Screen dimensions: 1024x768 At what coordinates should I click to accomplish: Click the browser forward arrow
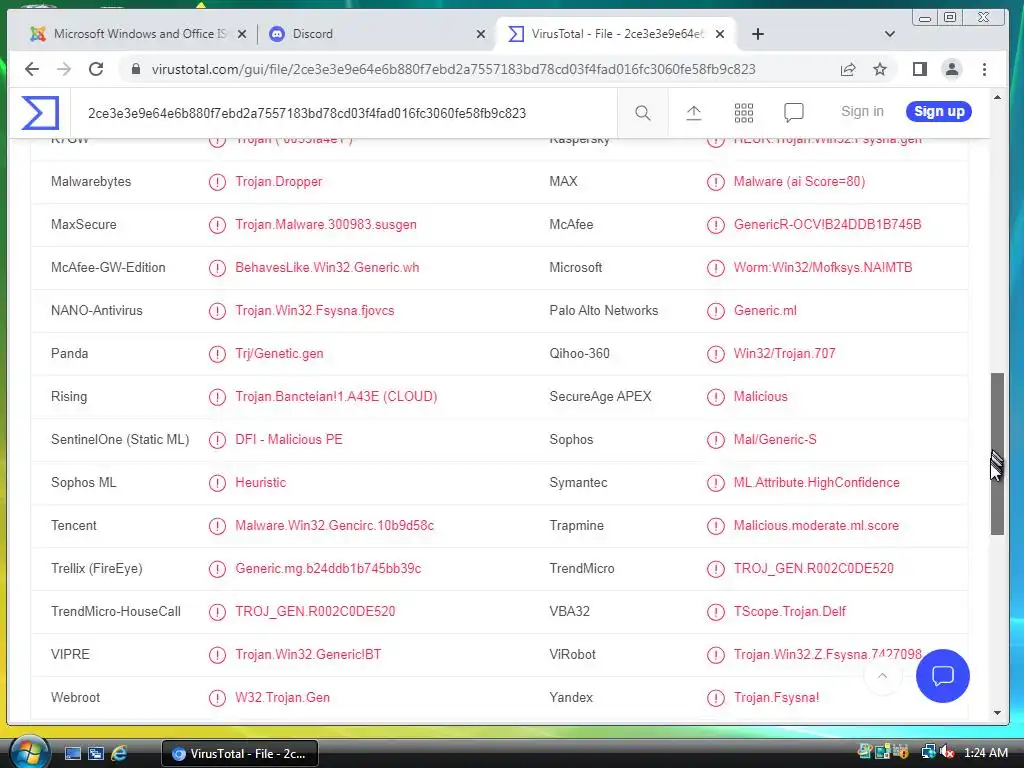(63, 69)
